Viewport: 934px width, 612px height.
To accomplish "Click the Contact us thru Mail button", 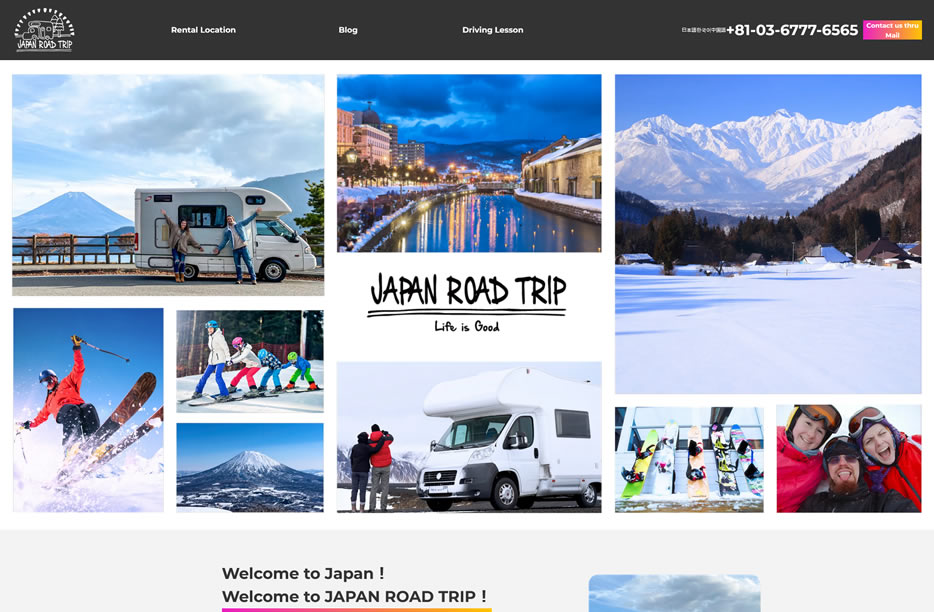I will [892, 30].
